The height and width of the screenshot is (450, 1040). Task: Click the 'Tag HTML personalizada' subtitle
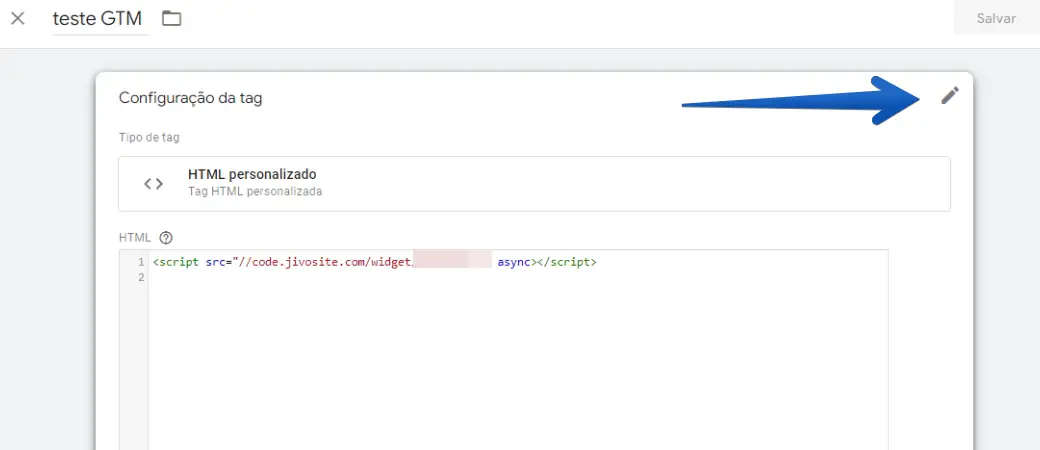[255, 190]
